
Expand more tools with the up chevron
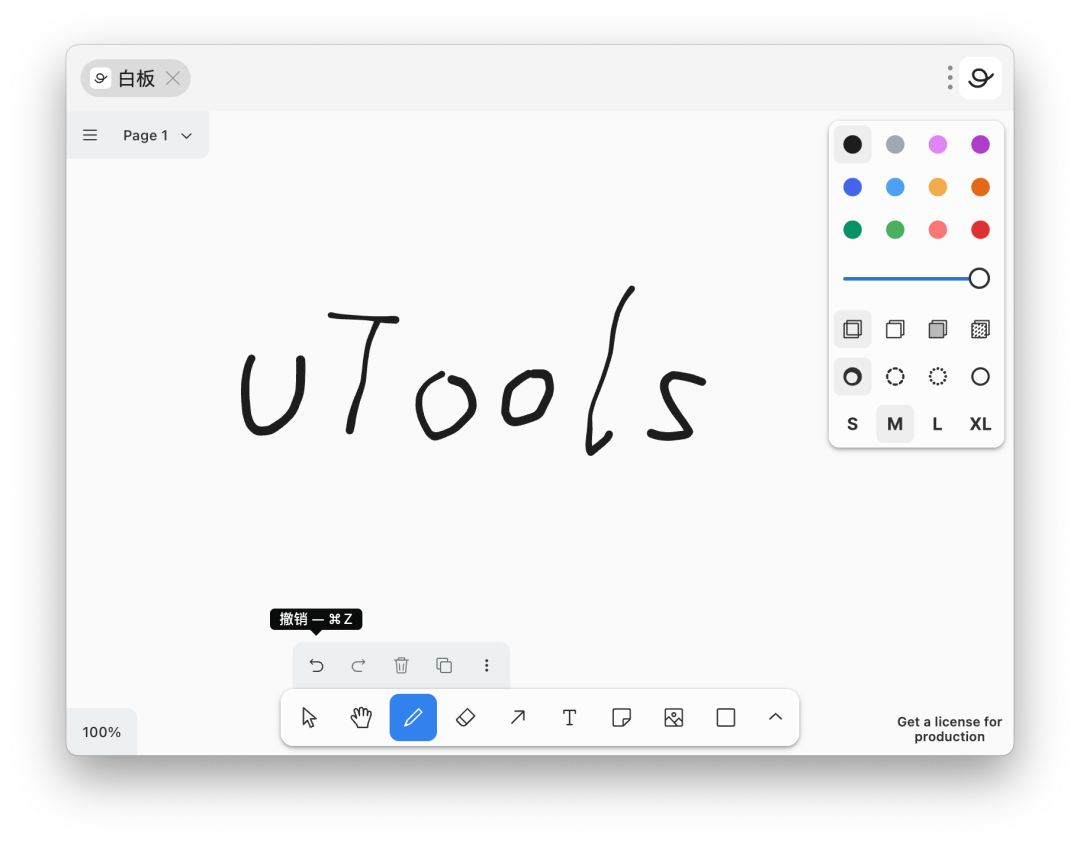tap(776, 717)
